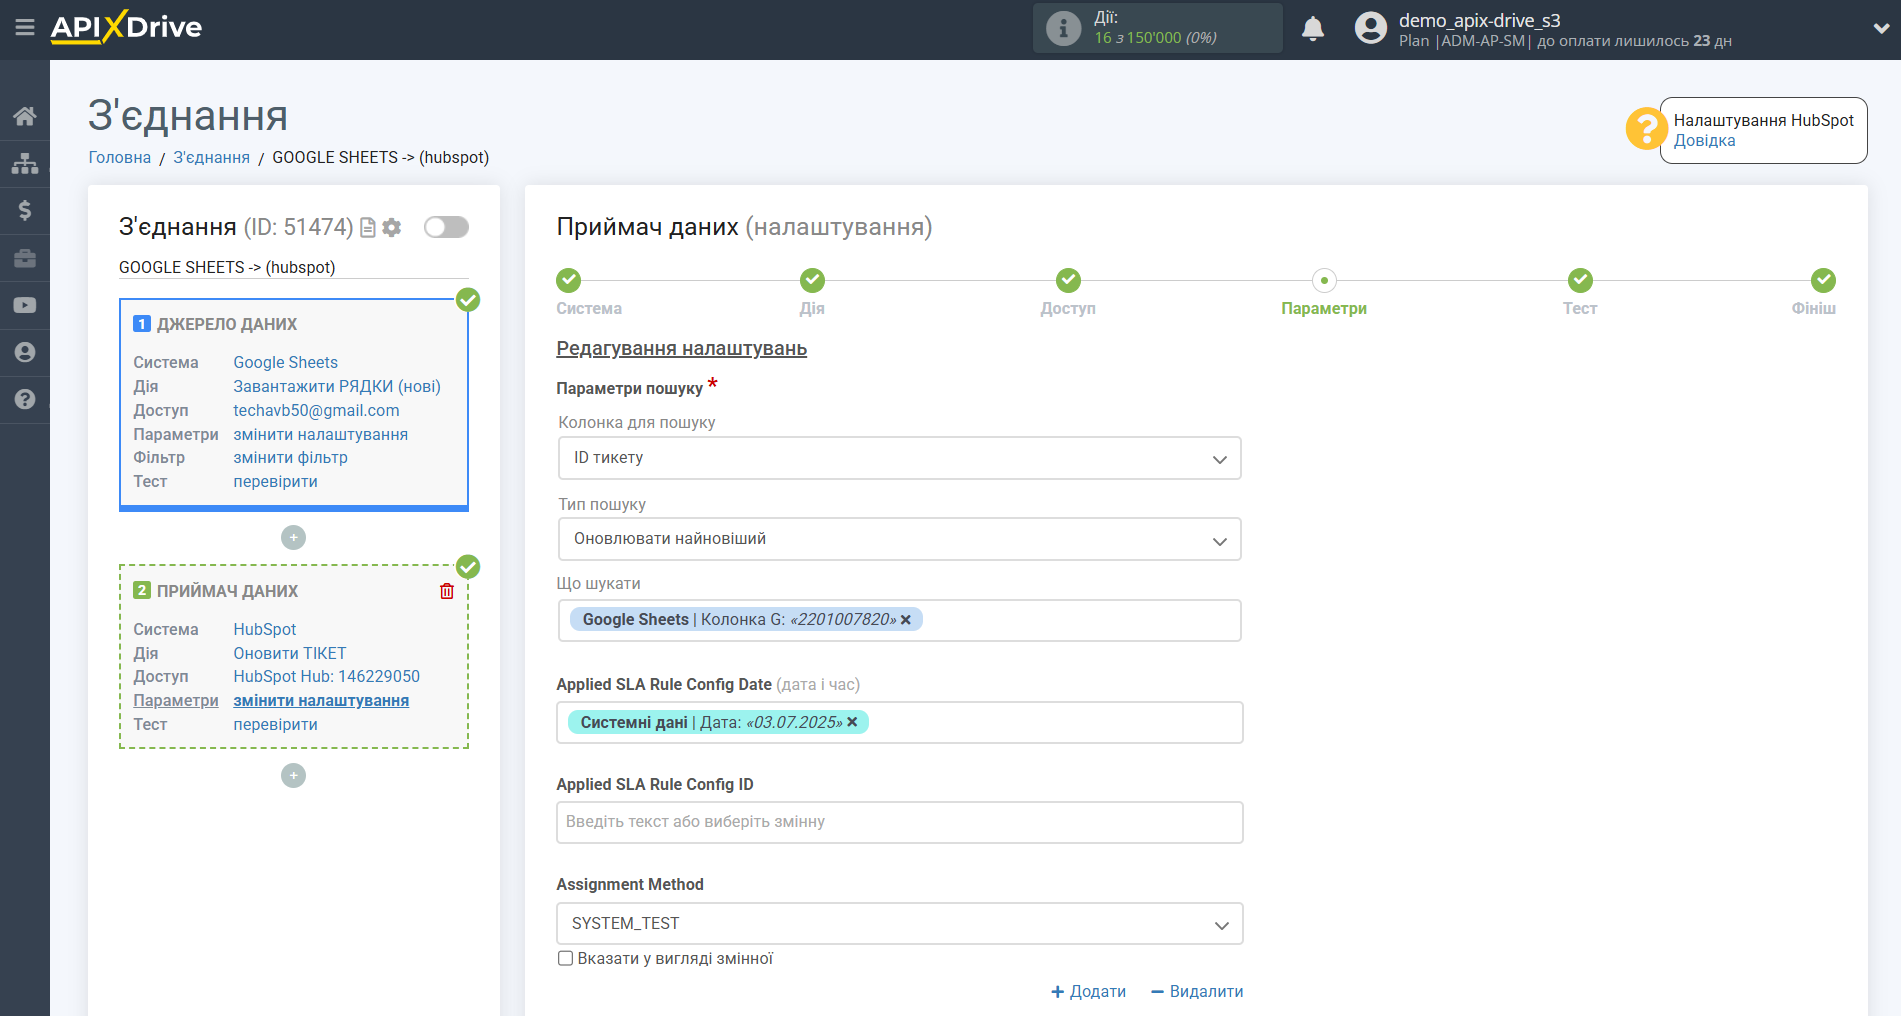The image size is (1901, 1016).
Task: Click the Головна breadcrumb link
Action: [x=120, y=158]
